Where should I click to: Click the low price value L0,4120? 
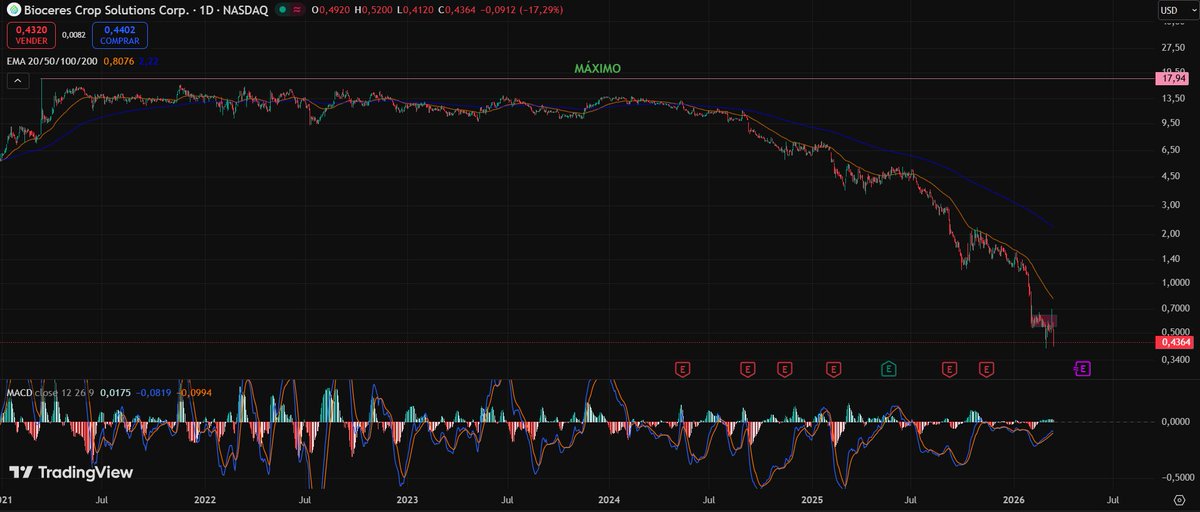(x=415, y=9)
